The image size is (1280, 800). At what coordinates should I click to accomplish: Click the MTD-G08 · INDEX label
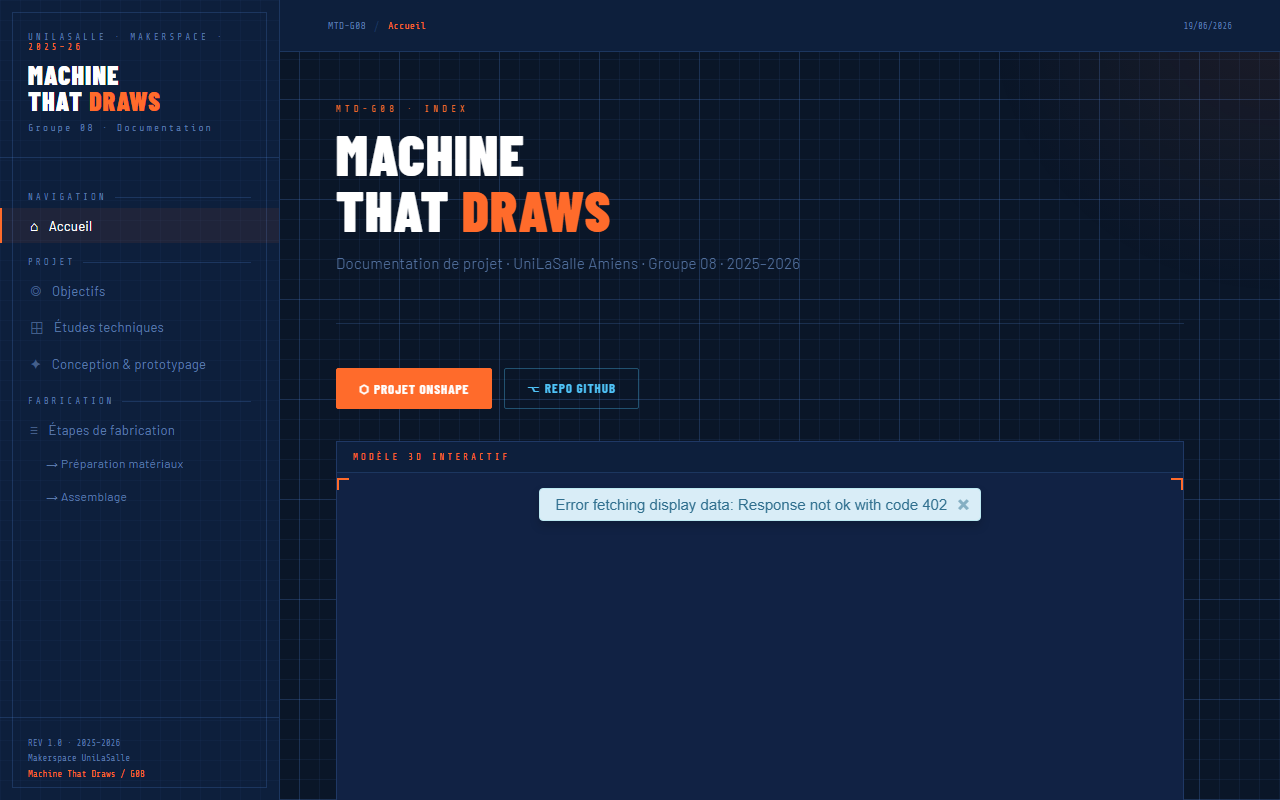pyautogui.click(x=401, y=108)
